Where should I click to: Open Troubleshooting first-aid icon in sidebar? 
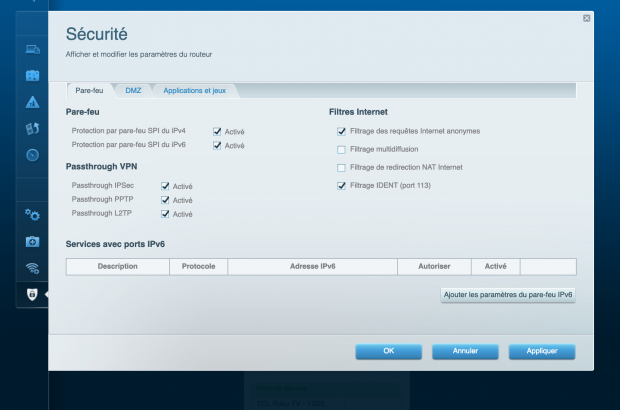tap(32, 242)
